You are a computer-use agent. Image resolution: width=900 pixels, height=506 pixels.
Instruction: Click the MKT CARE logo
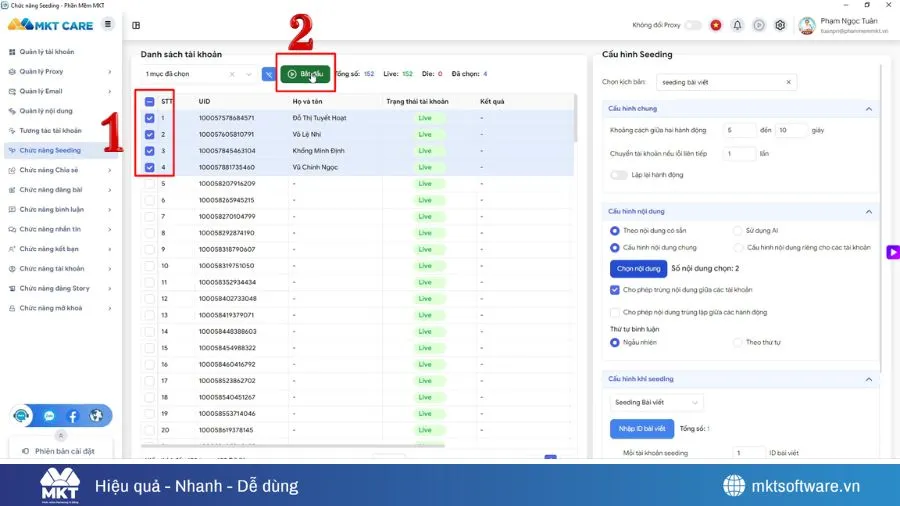point(51,25)
